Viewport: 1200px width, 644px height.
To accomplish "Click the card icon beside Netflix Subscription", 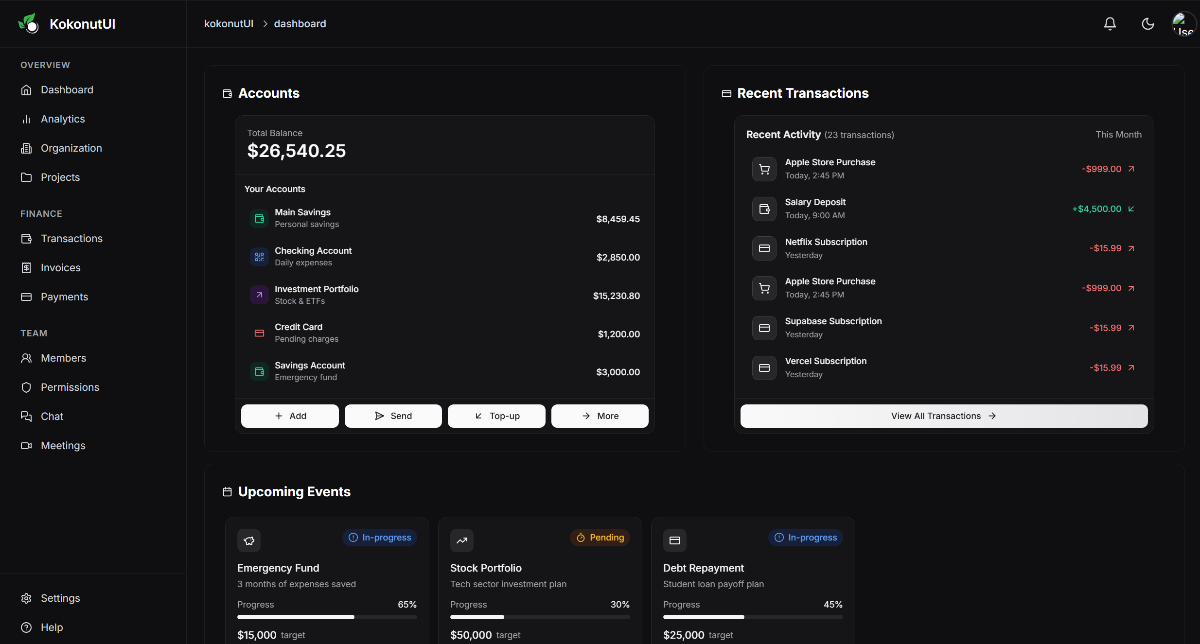I will 764,248.
